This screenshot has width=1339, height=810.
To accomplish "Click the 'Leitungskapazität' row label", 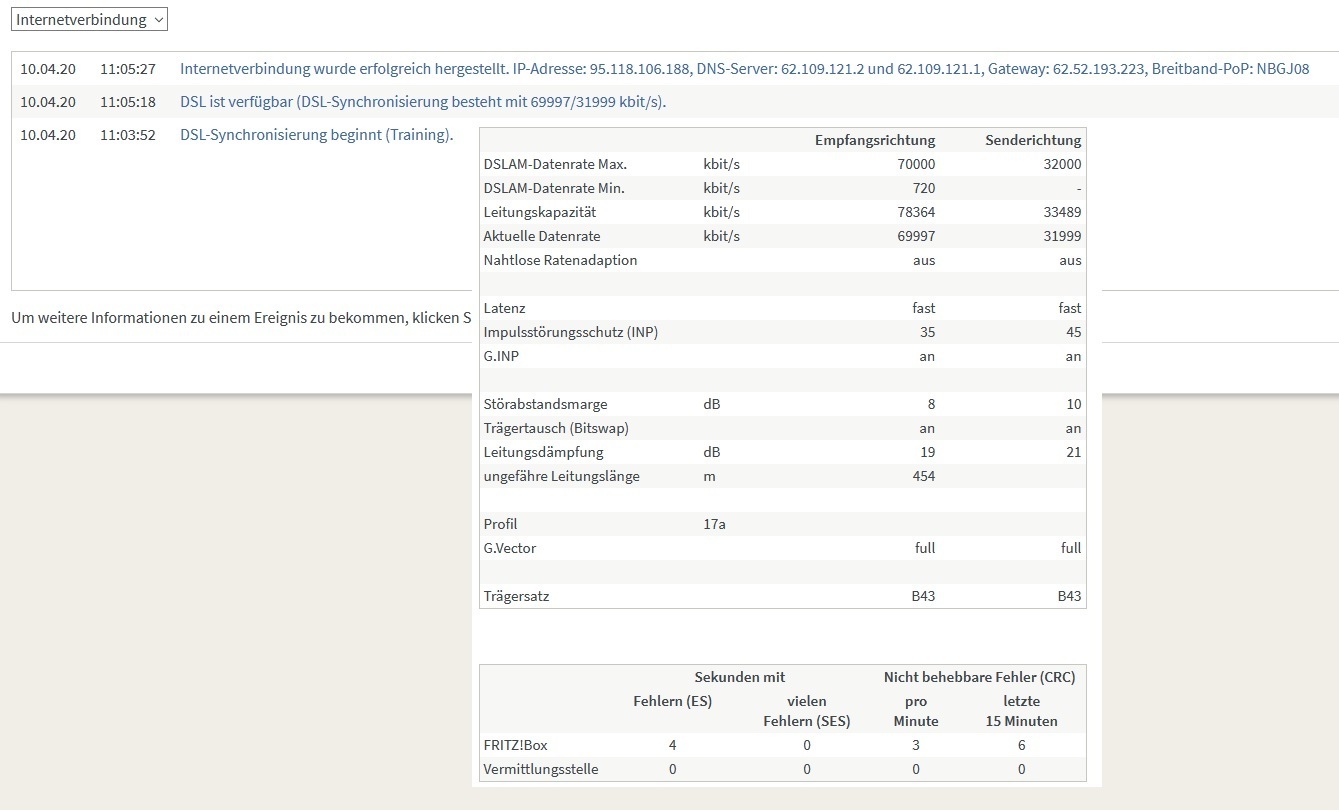I will click(x=540, y=212).
